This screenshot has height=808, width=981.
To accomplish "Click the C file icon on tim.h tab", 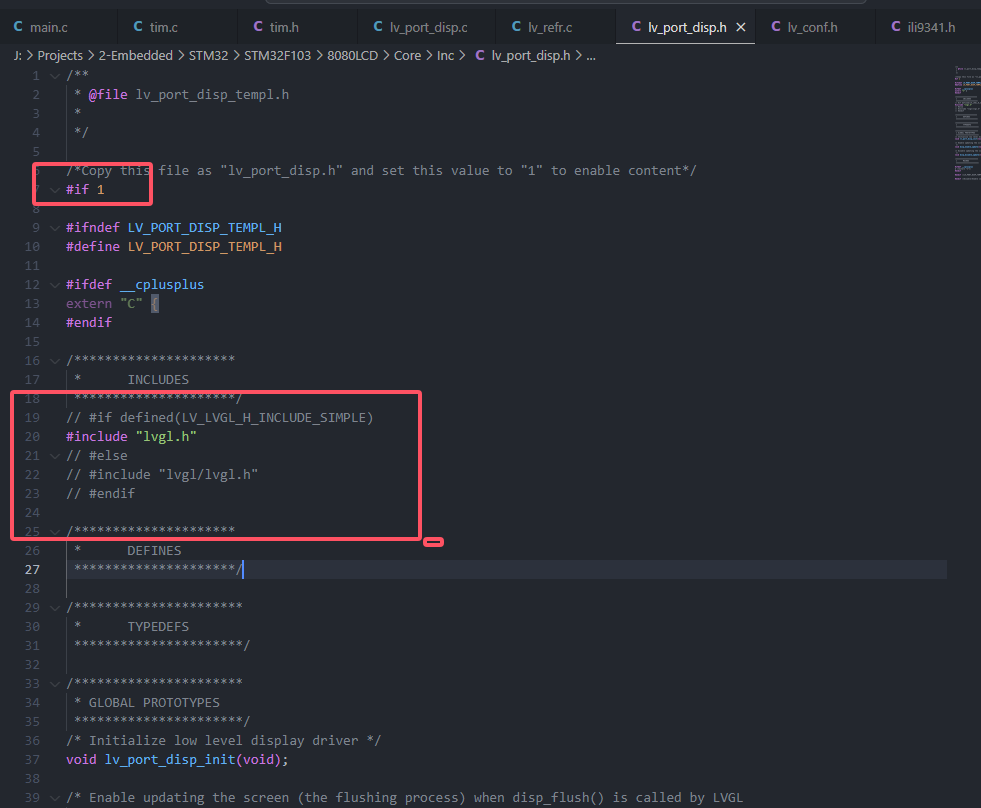I will coord(258,26).
